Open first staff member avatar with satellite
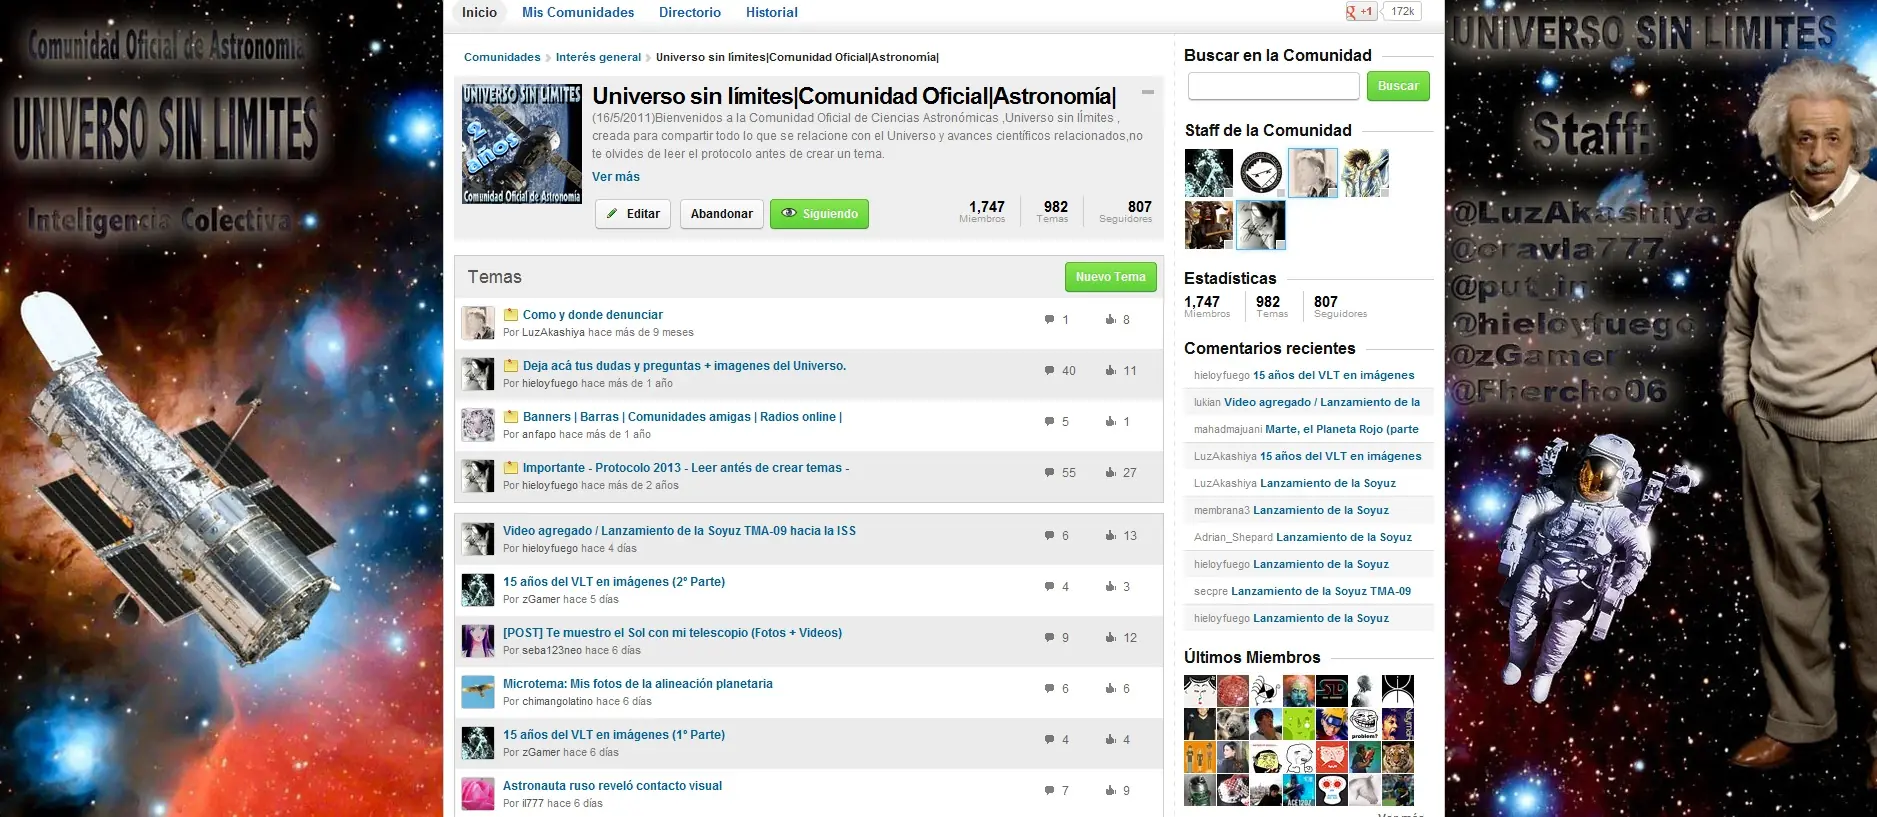Image resolution: width=1877 pixels, height=817 pixels. tap(1209, 173)
